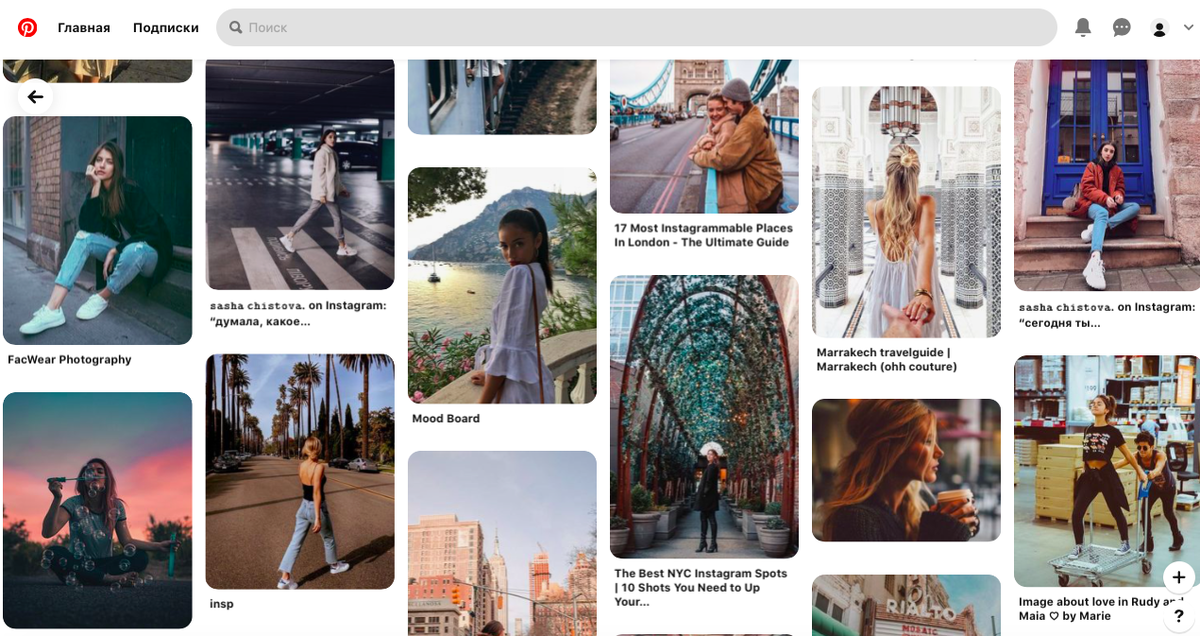This screenshot has height=636, width=1200.
Task: Open the Pinterest logo home icon
Action: [x=27, y=28]
